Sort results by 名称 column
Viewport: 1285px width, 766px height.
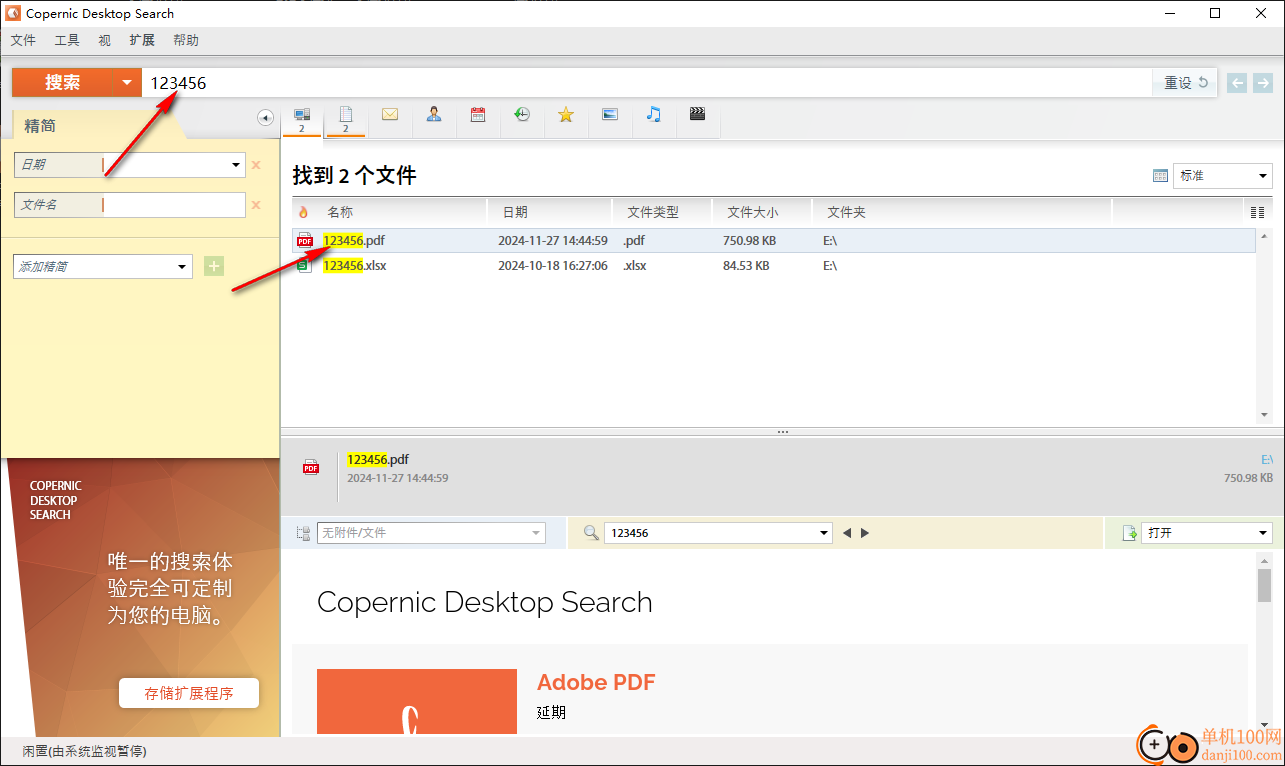tap(340, 212)
